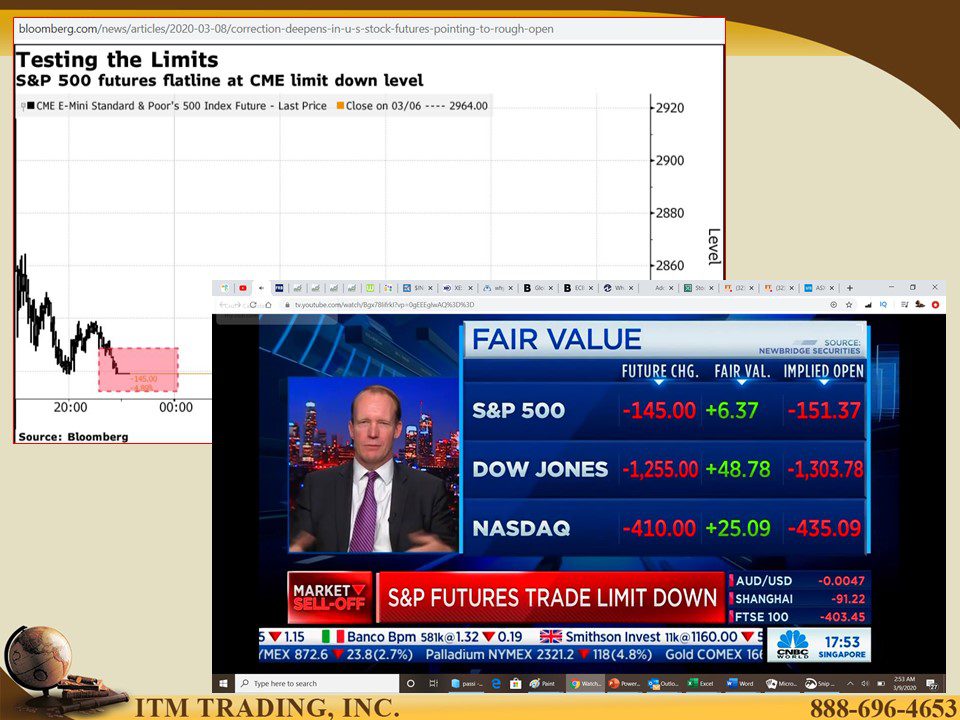Open Microsoft Store from the taskbar

[x=516, y=683]
